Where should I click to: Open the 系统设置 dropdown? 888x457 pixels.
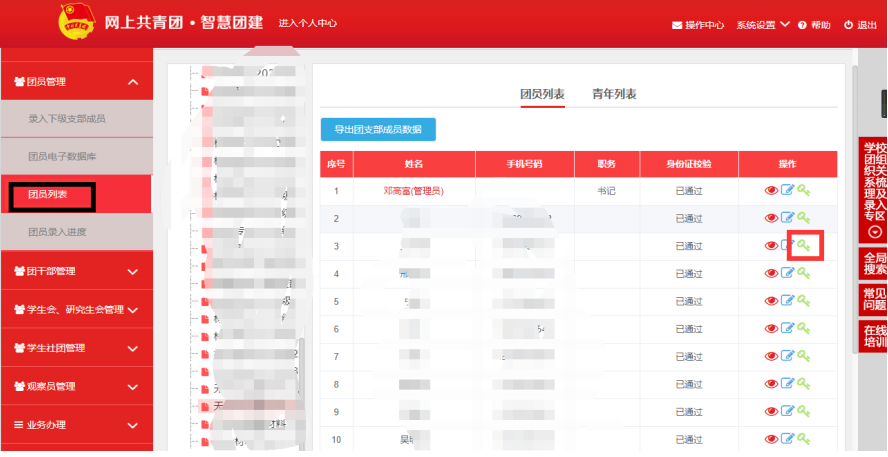762,25
